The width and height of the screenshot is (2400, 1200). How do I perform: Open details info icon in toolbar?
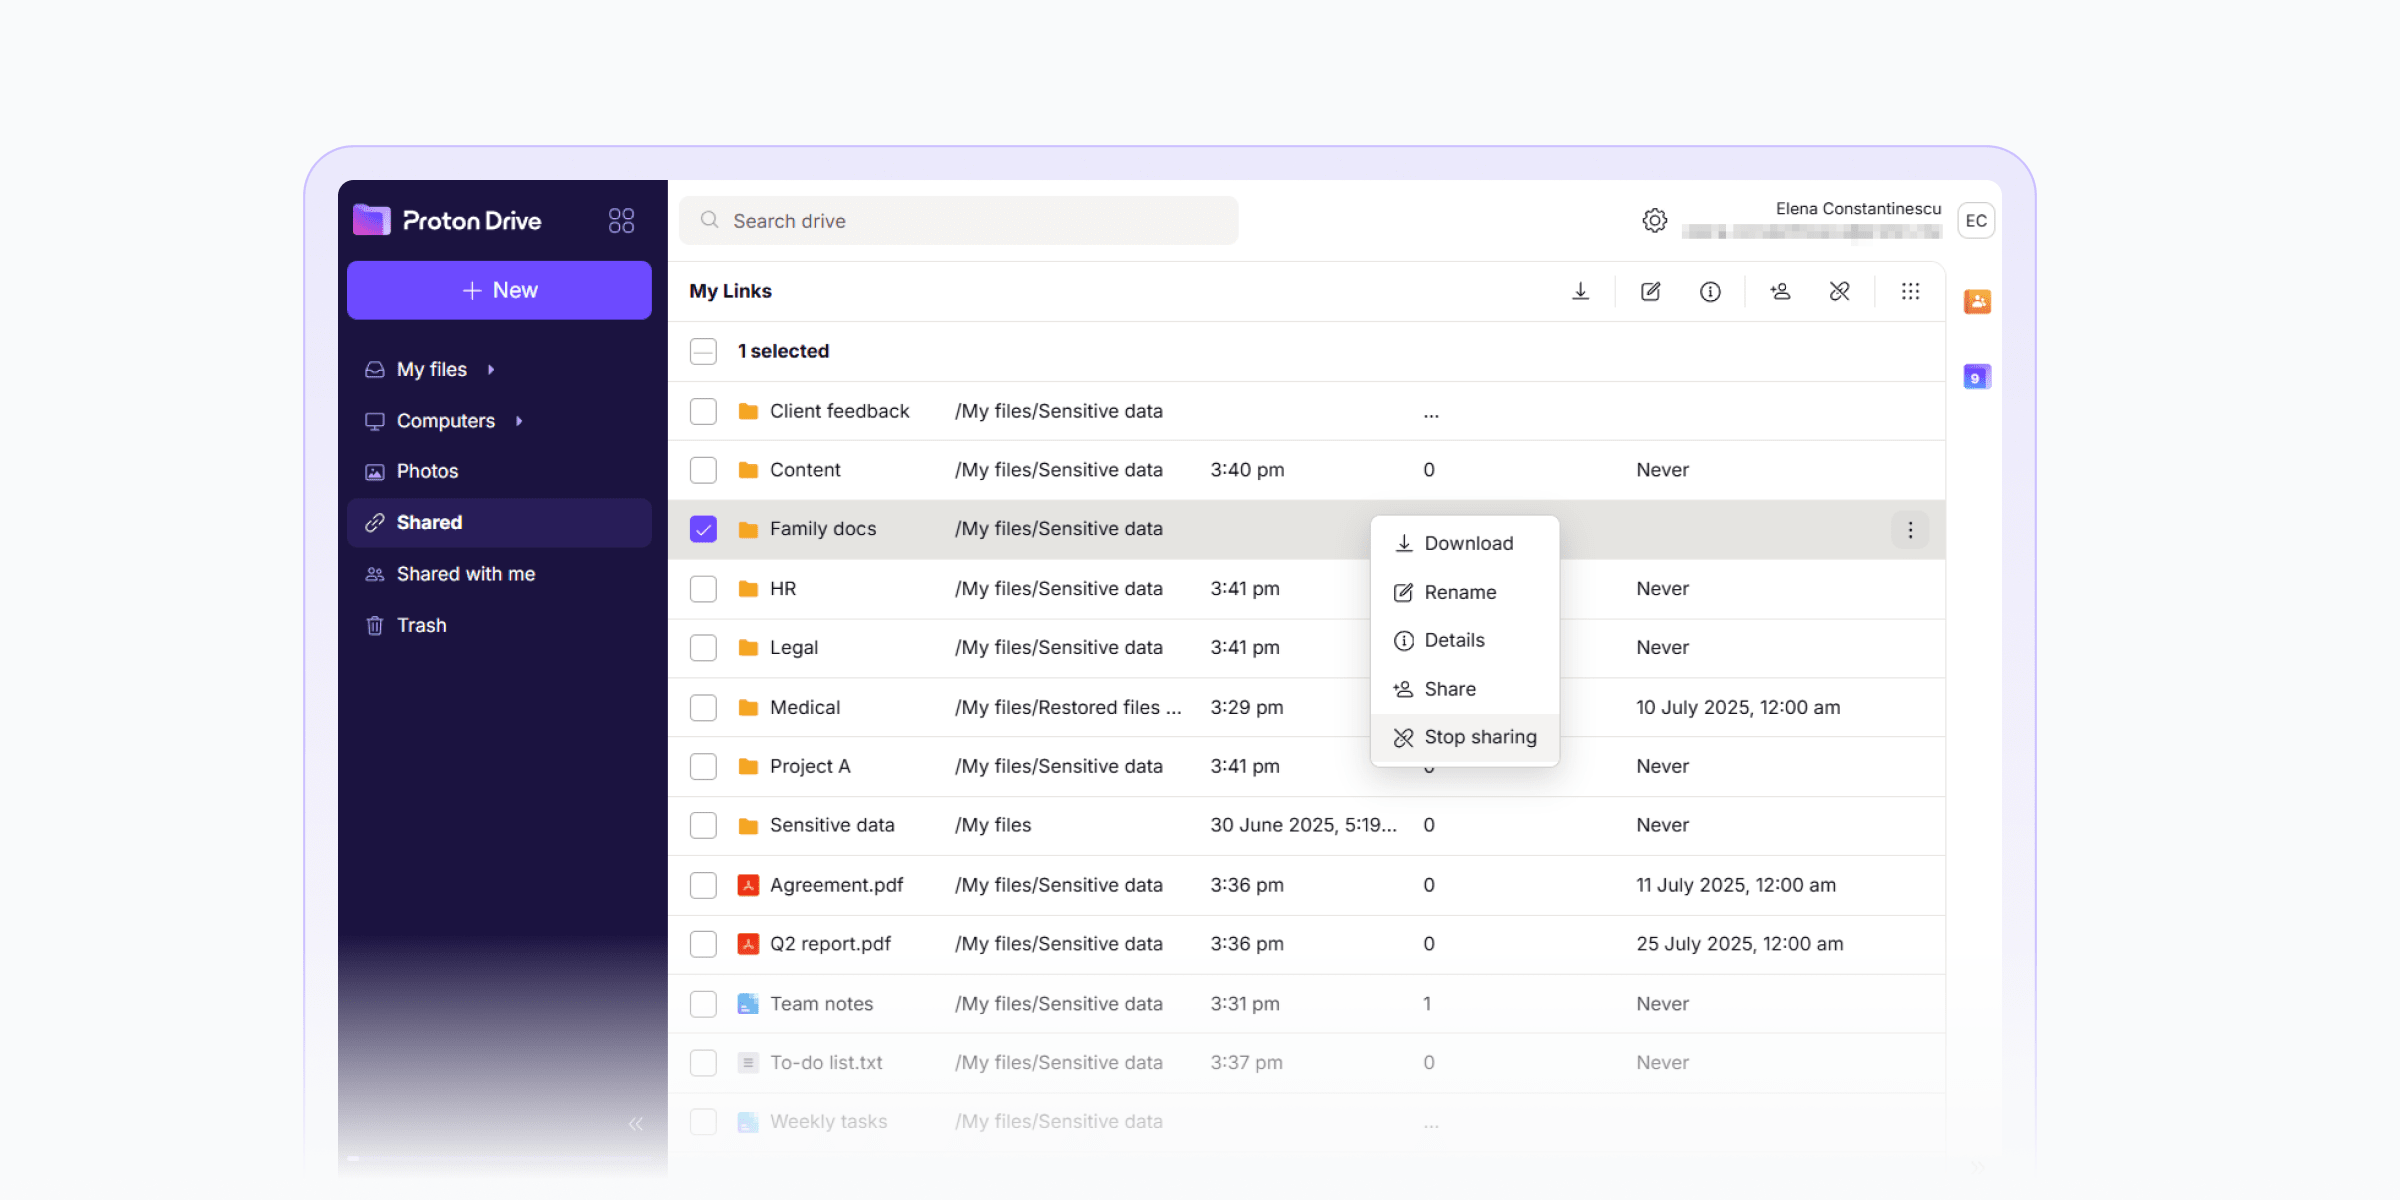pyautogui.click(x=1710, y=291)
